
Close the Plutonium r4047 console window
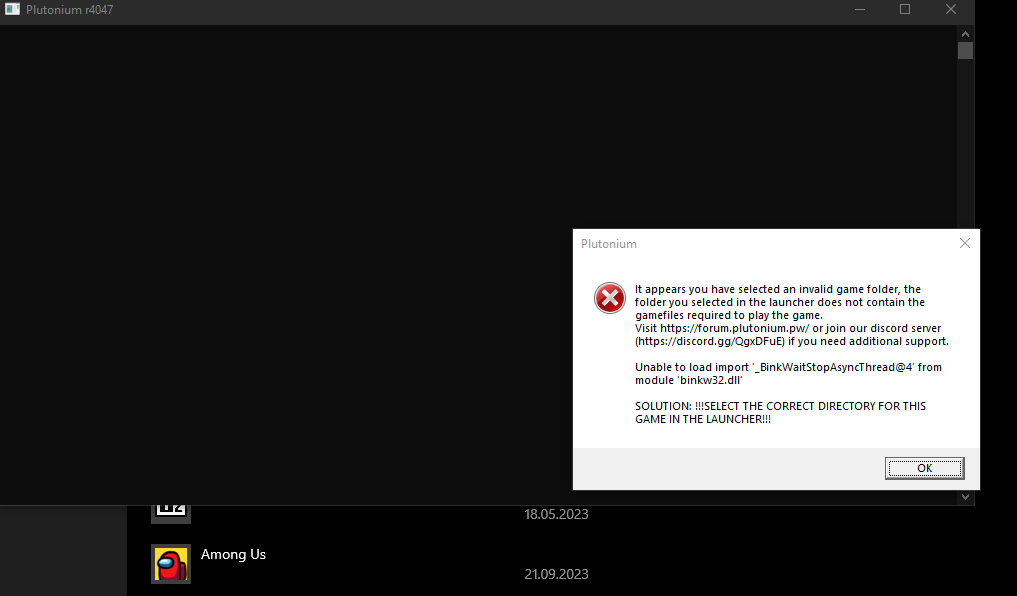(x=951, y=10)
